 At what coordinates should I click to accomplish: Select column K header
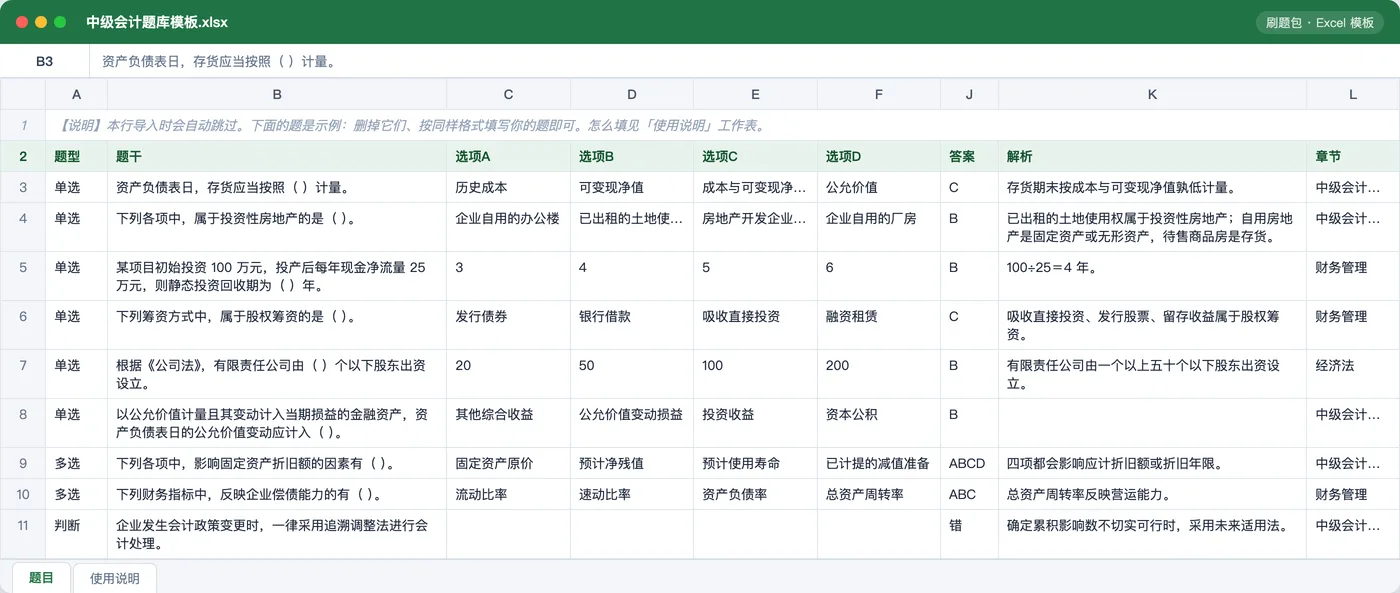click(x=1153, y=94)
